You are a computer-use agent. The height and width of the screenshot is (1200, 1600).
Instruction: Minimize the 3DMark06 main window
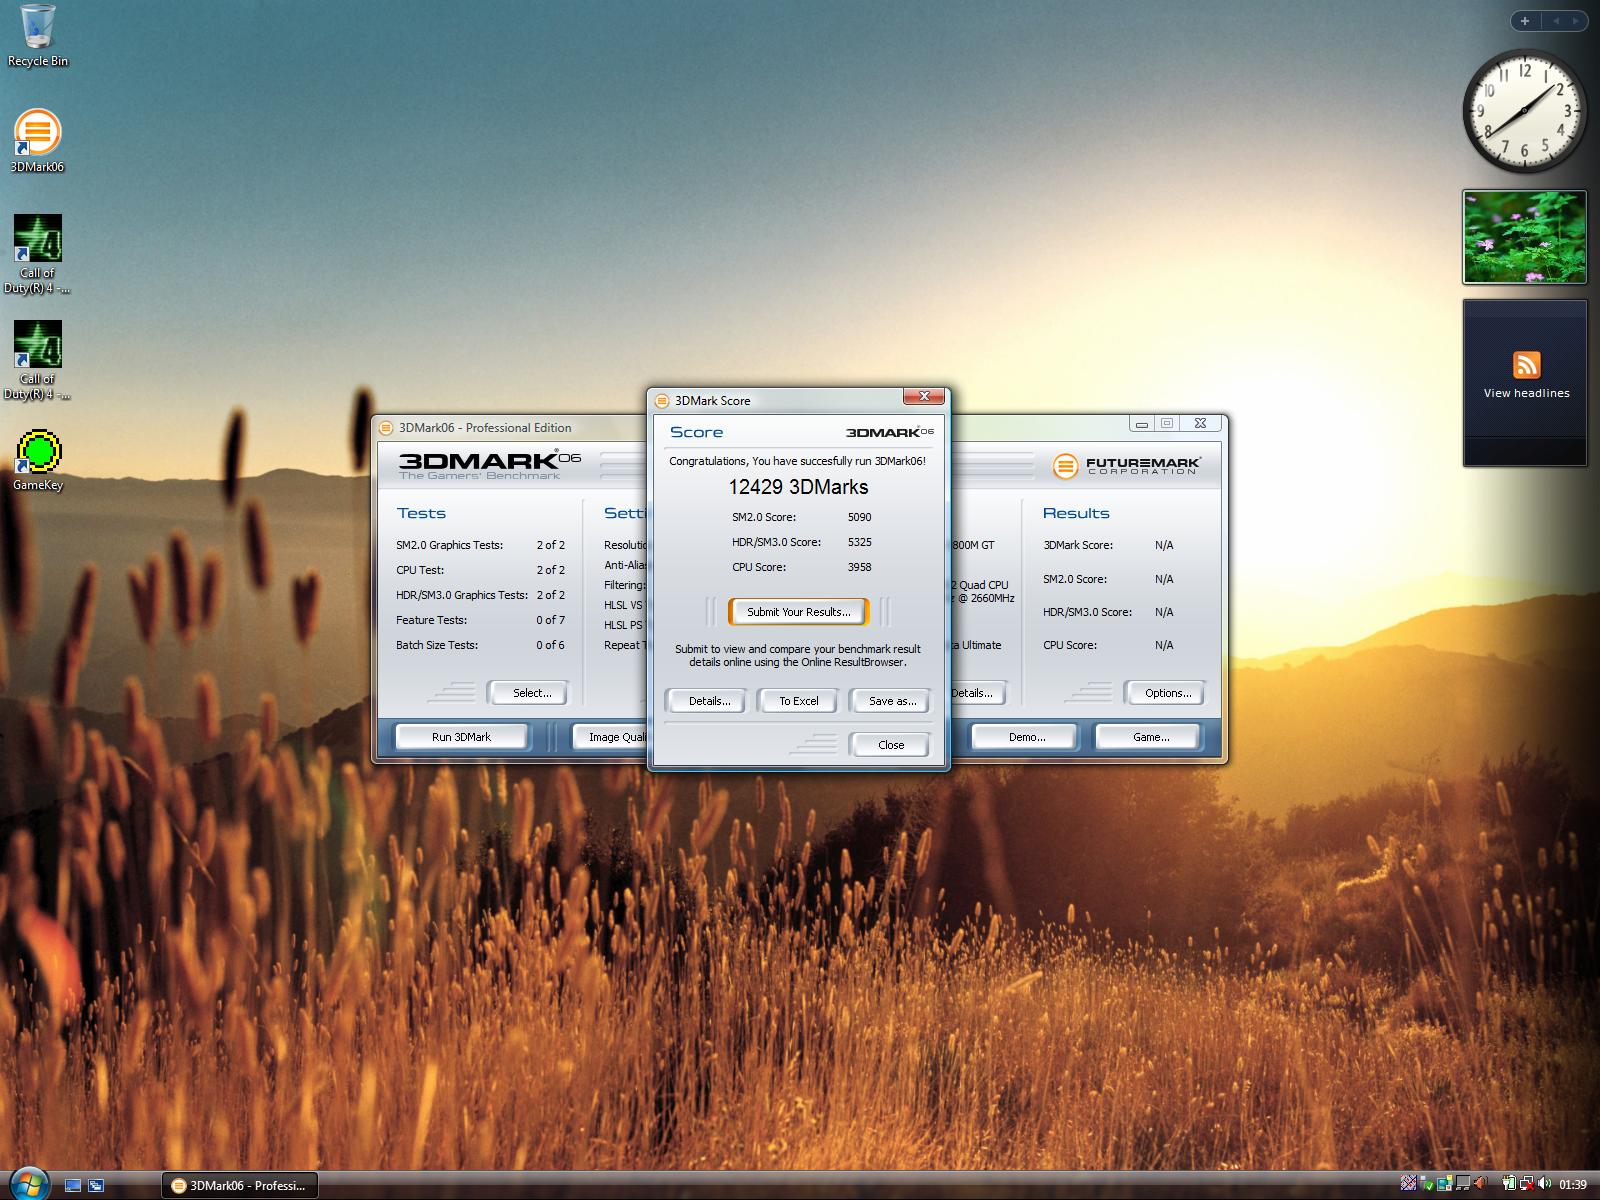tap(1142, 424)
